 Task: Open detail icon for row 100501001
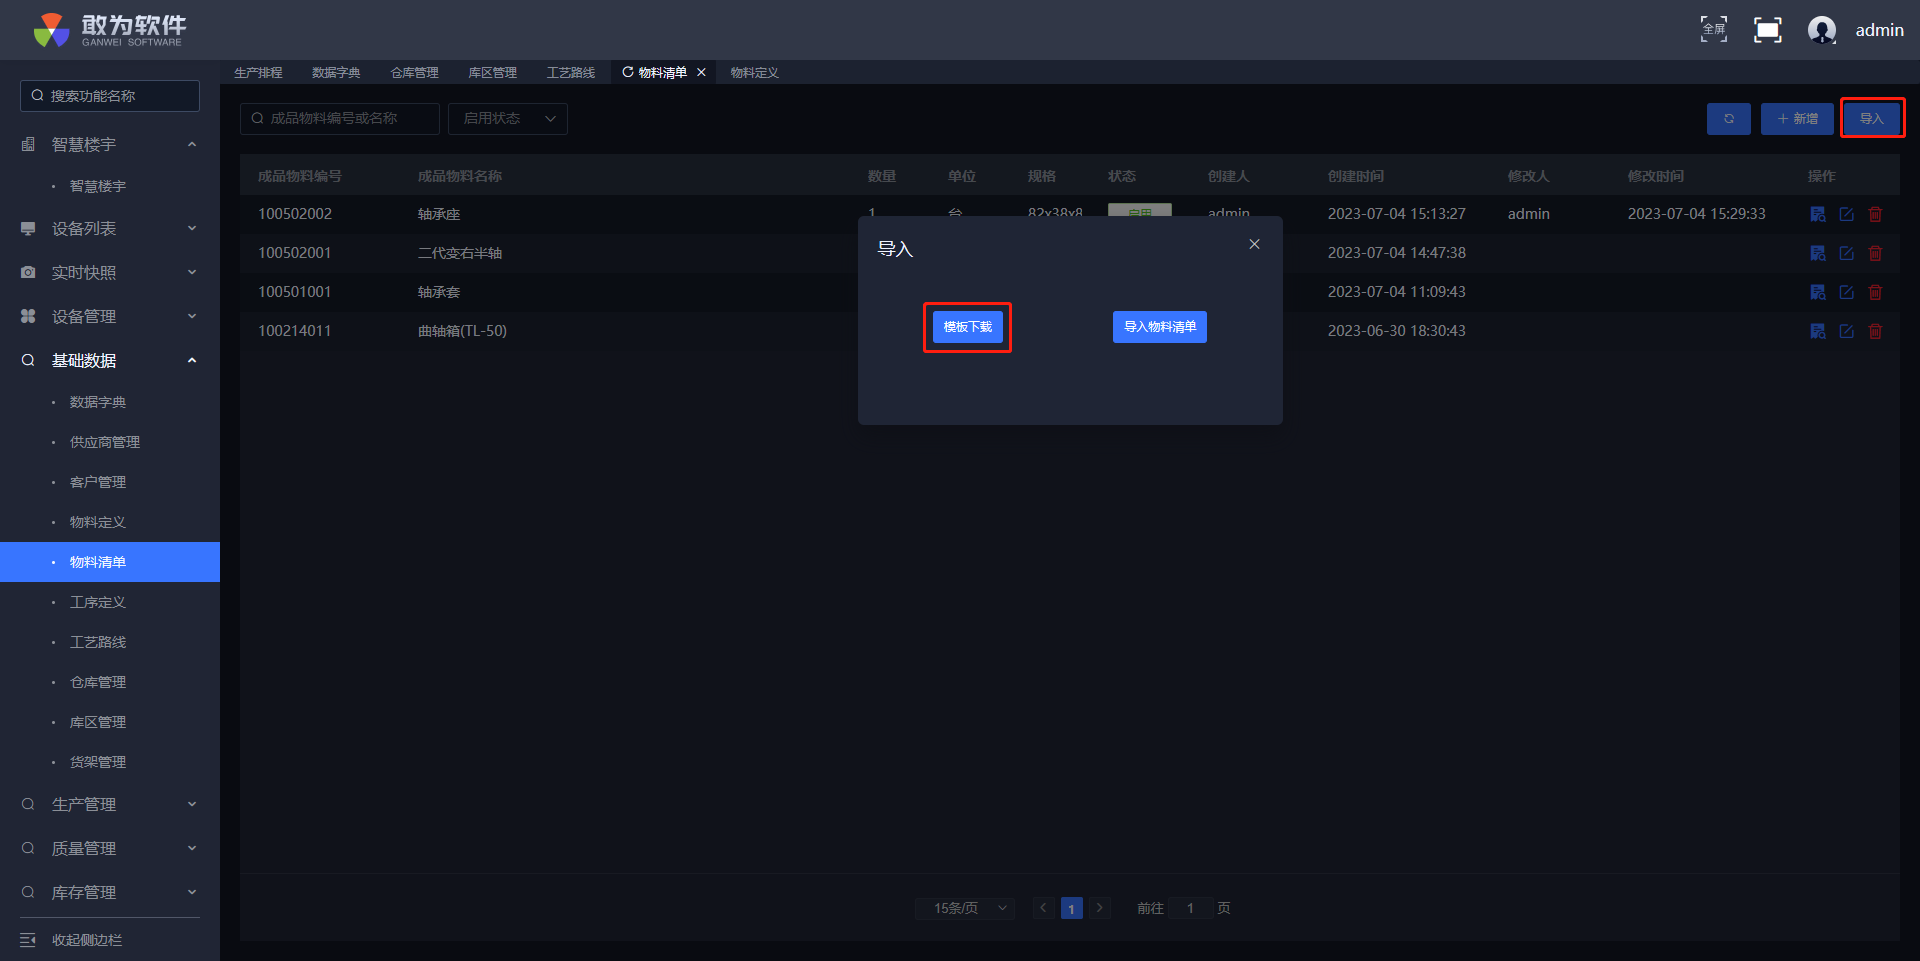coord(1817,292)
